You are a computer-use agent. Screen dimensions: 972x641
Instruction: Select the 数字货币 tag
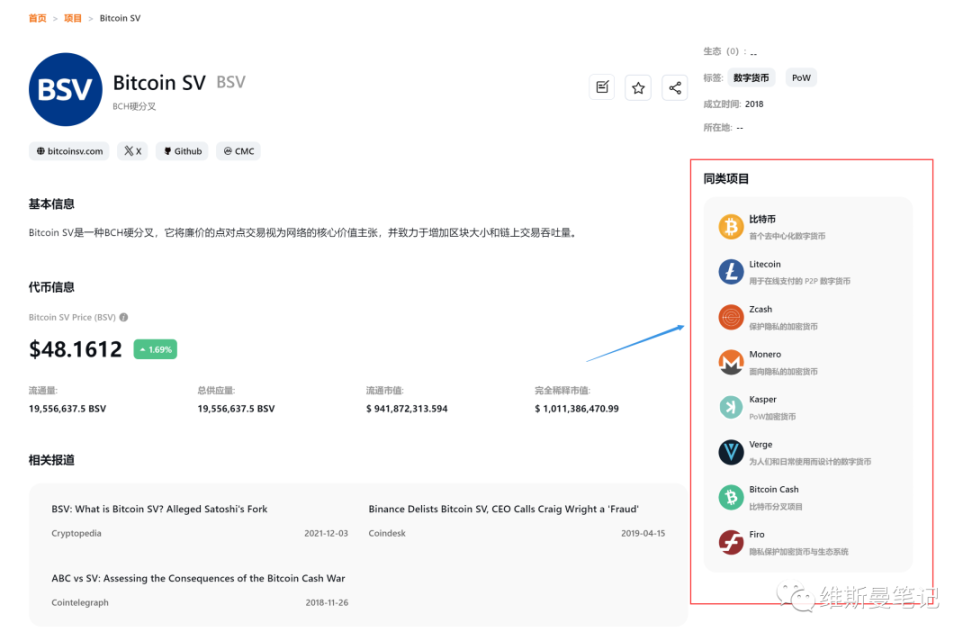point(751,78)
